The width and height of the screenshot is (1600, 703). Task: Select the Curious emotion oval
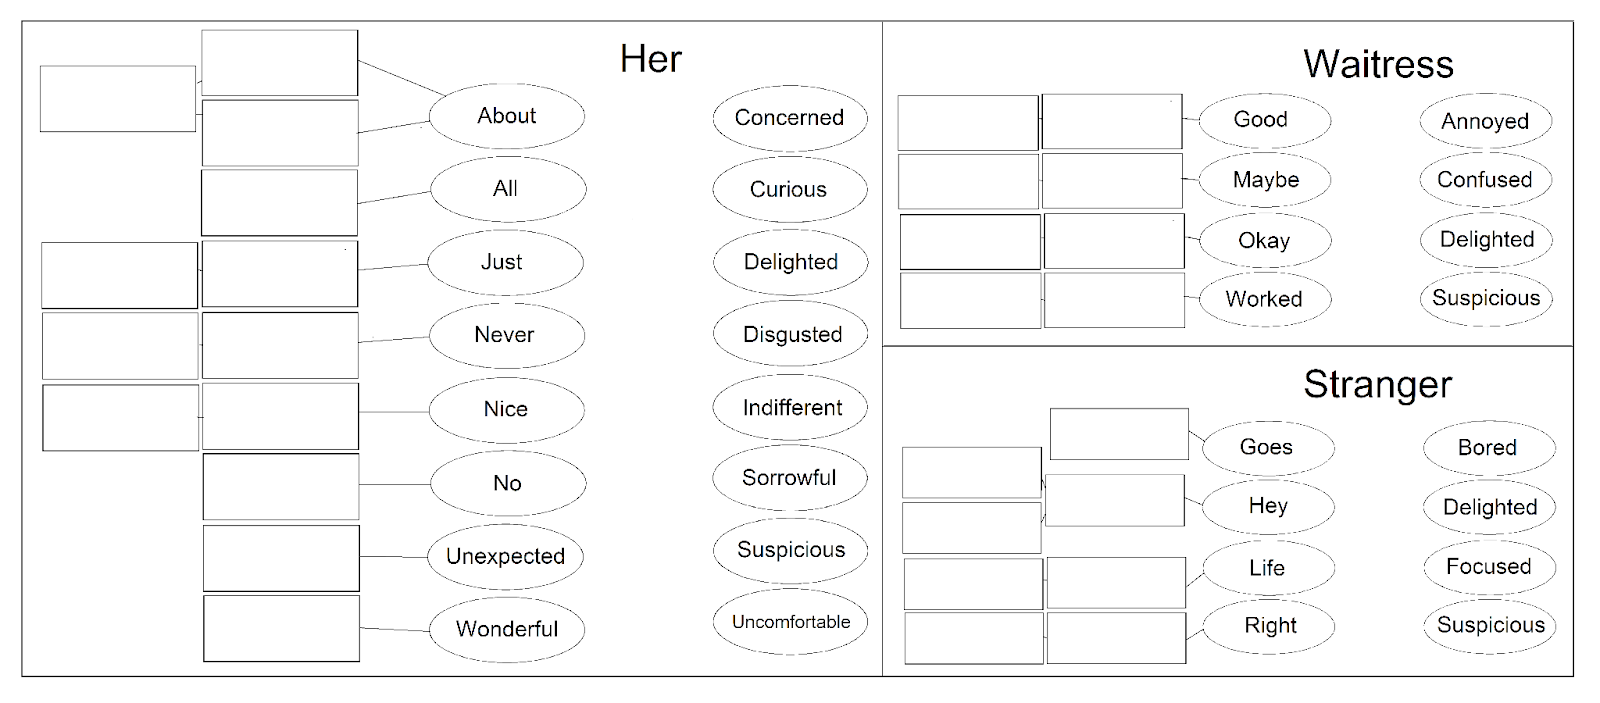click(790, 190)
